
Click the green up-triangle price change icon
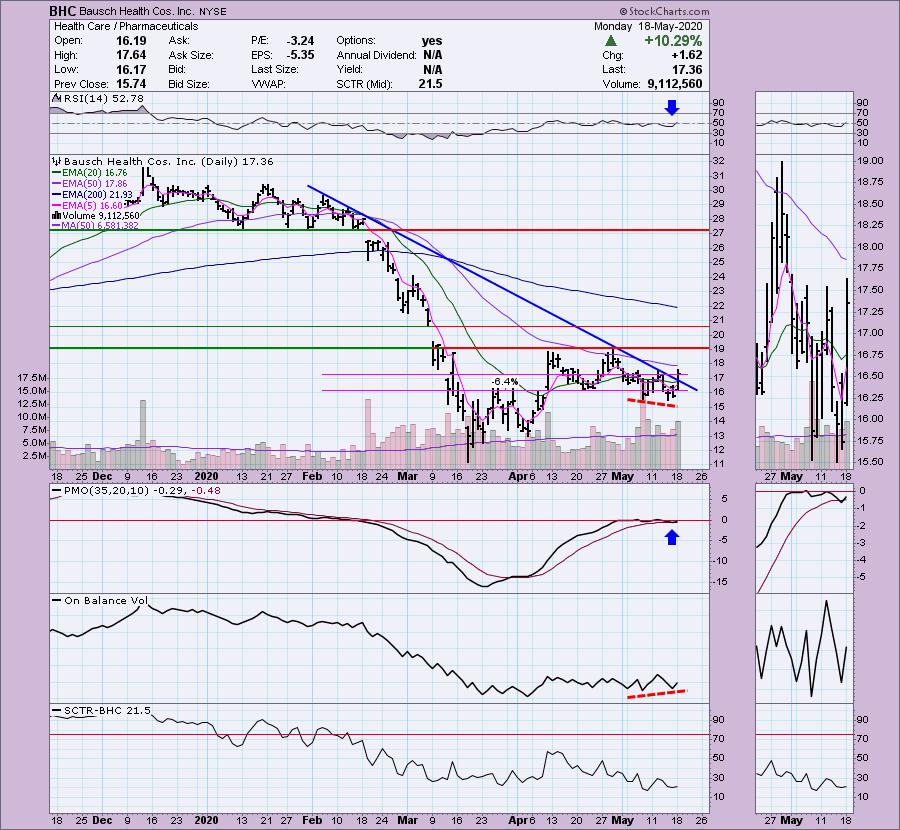(x=611, y=41)
